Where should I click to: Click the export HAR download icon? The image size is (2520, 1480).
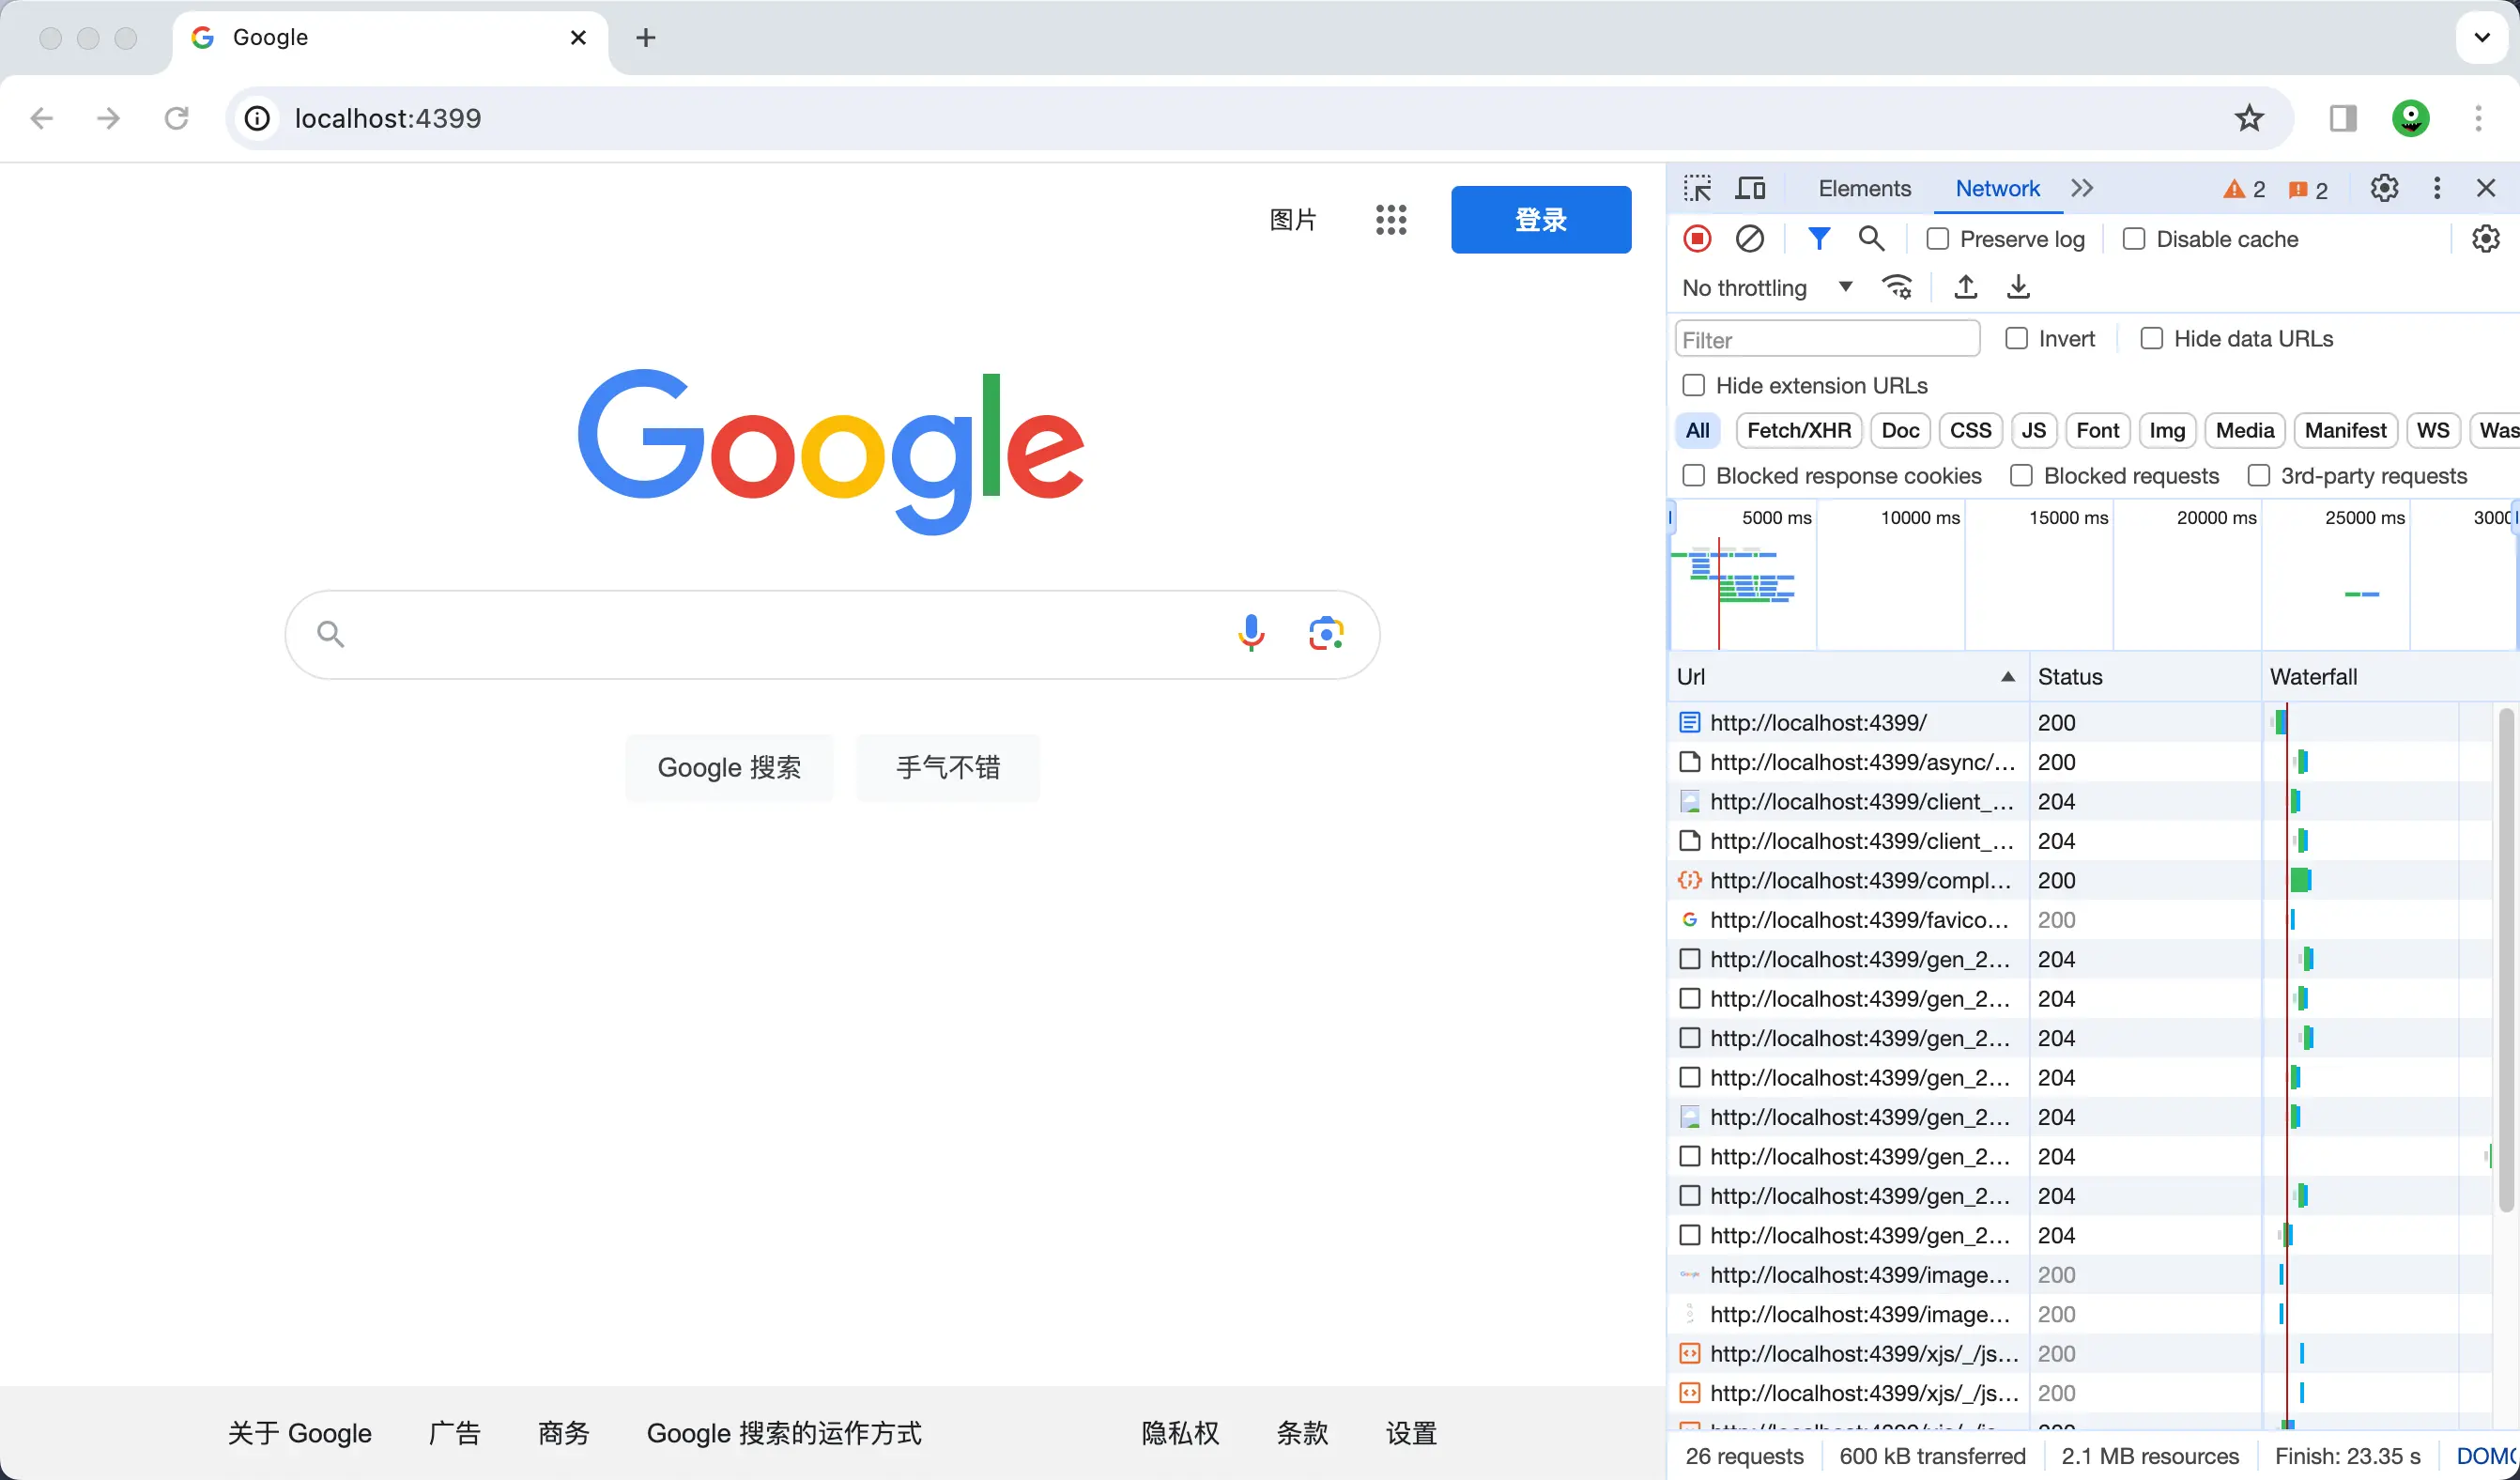pyautogui.click(x=2018, y=287)
